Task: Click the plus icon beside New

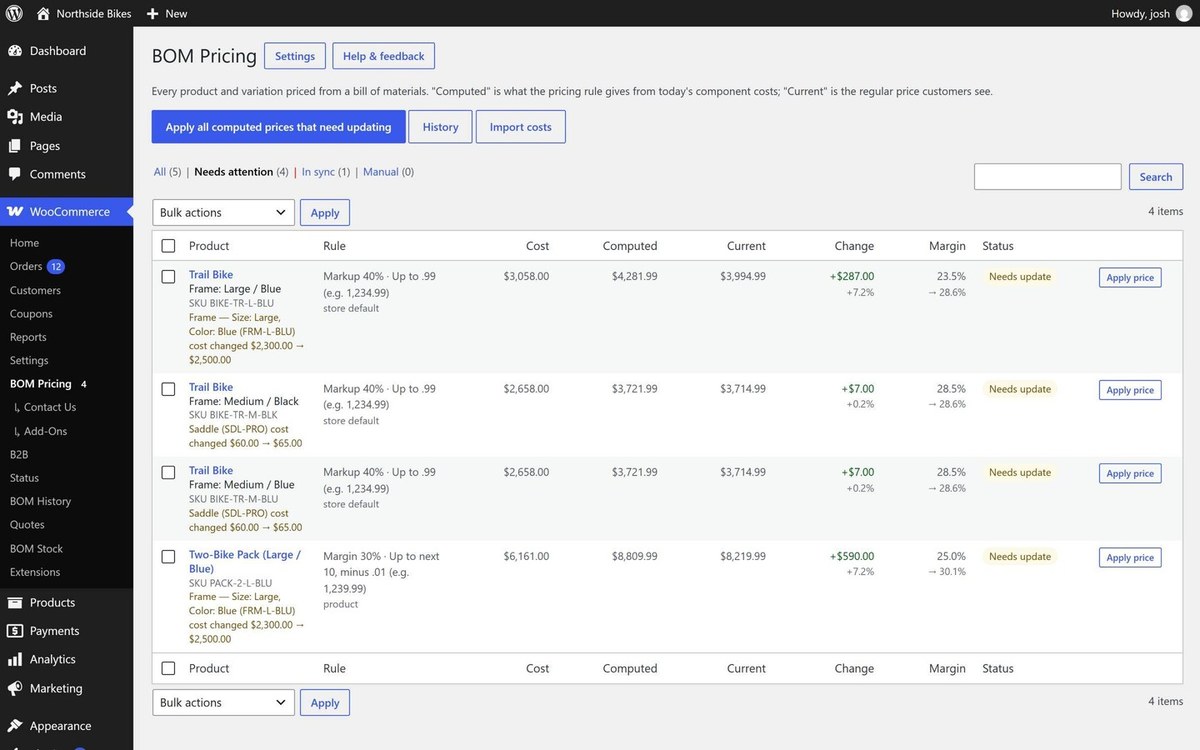Action: 152,13
